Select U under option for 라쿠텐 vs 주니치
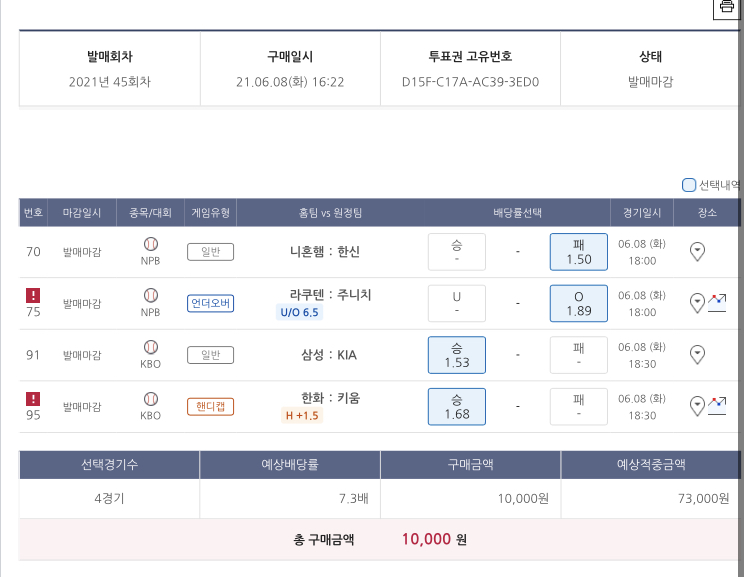Image resolution: width=750 pixels, height=577 pixels. click(456, 303)
